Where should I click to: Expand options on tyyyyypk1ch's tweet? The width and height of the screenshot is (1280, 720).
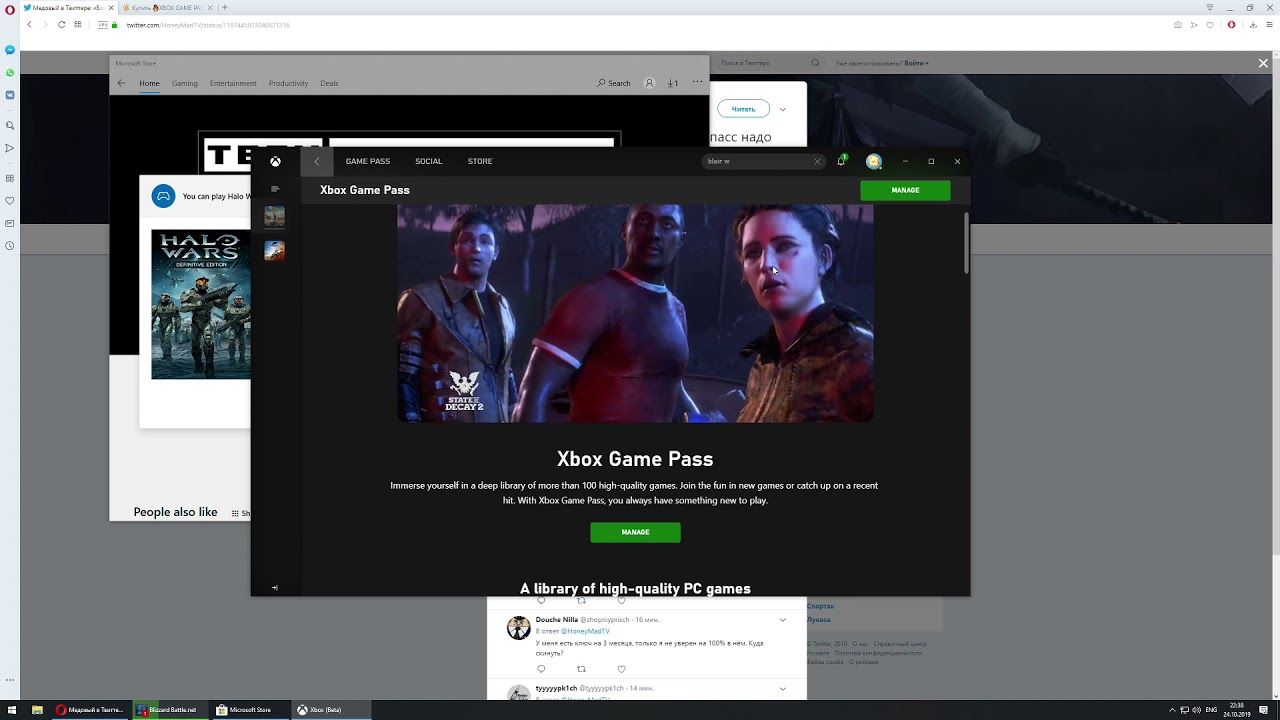782,689
